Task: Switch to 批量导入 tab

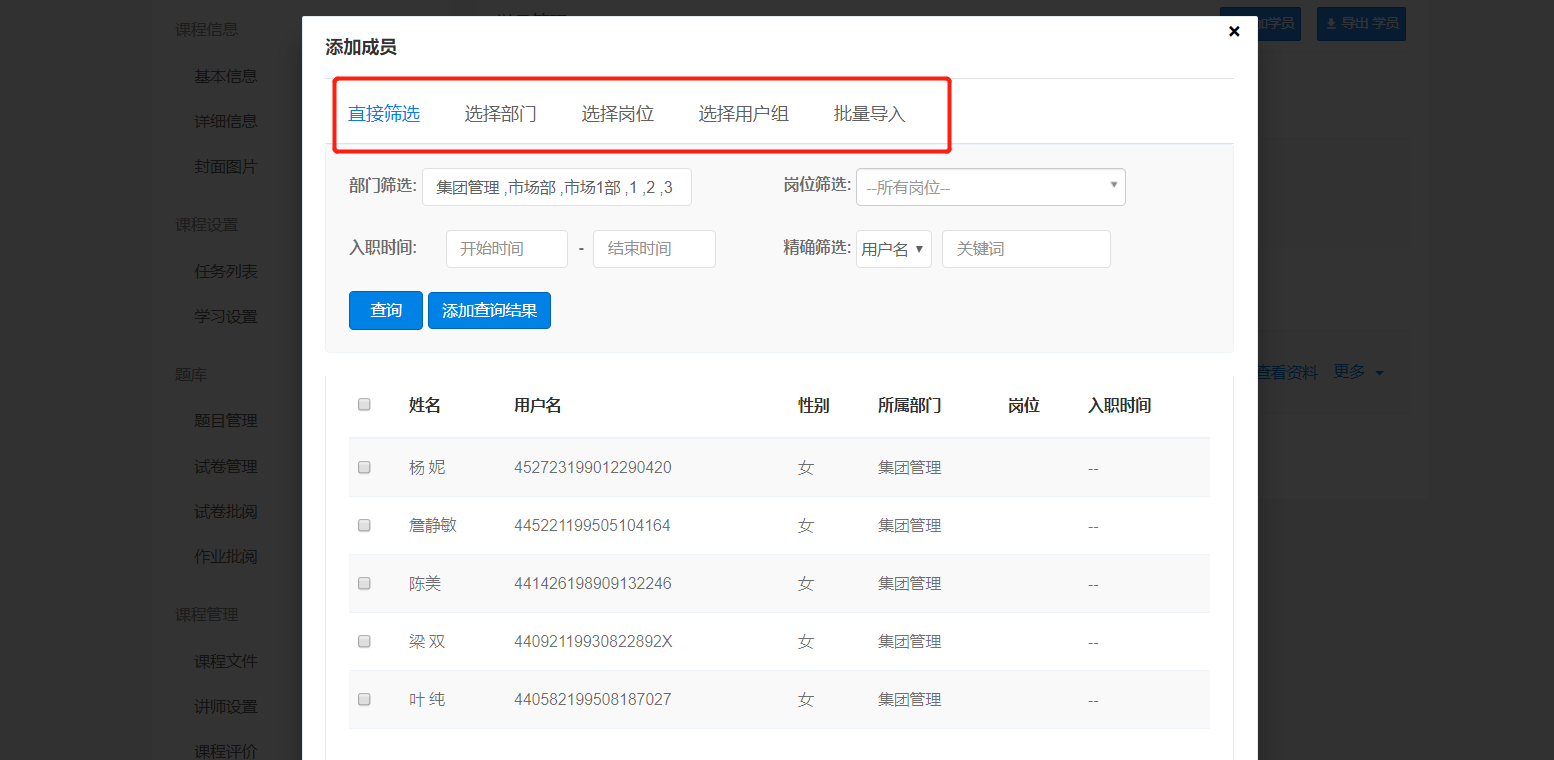Action: click(x=870, y=114)
